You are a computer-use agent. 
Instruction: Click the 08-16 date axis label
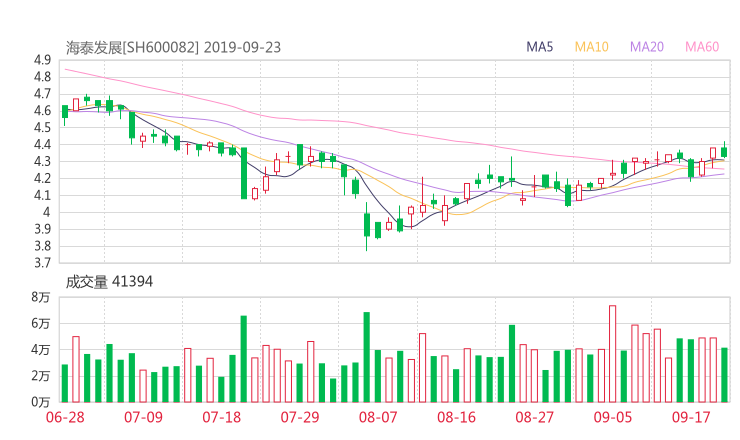tap(456, 417)
